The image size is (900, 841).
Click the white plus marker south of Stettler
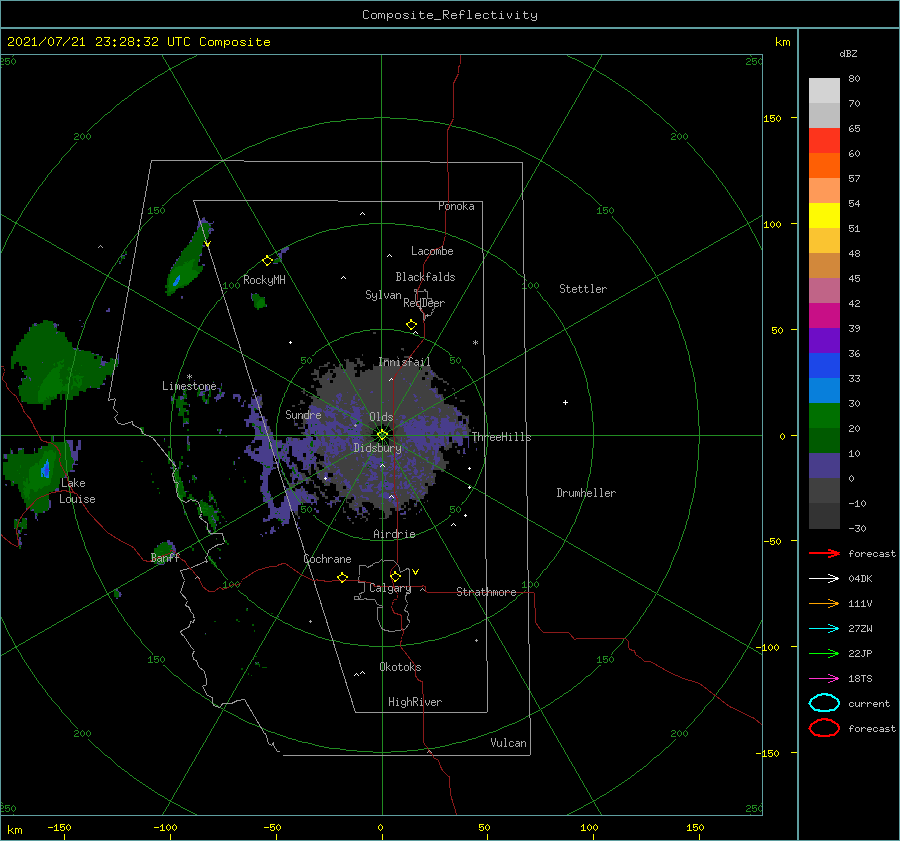(565, 402)
